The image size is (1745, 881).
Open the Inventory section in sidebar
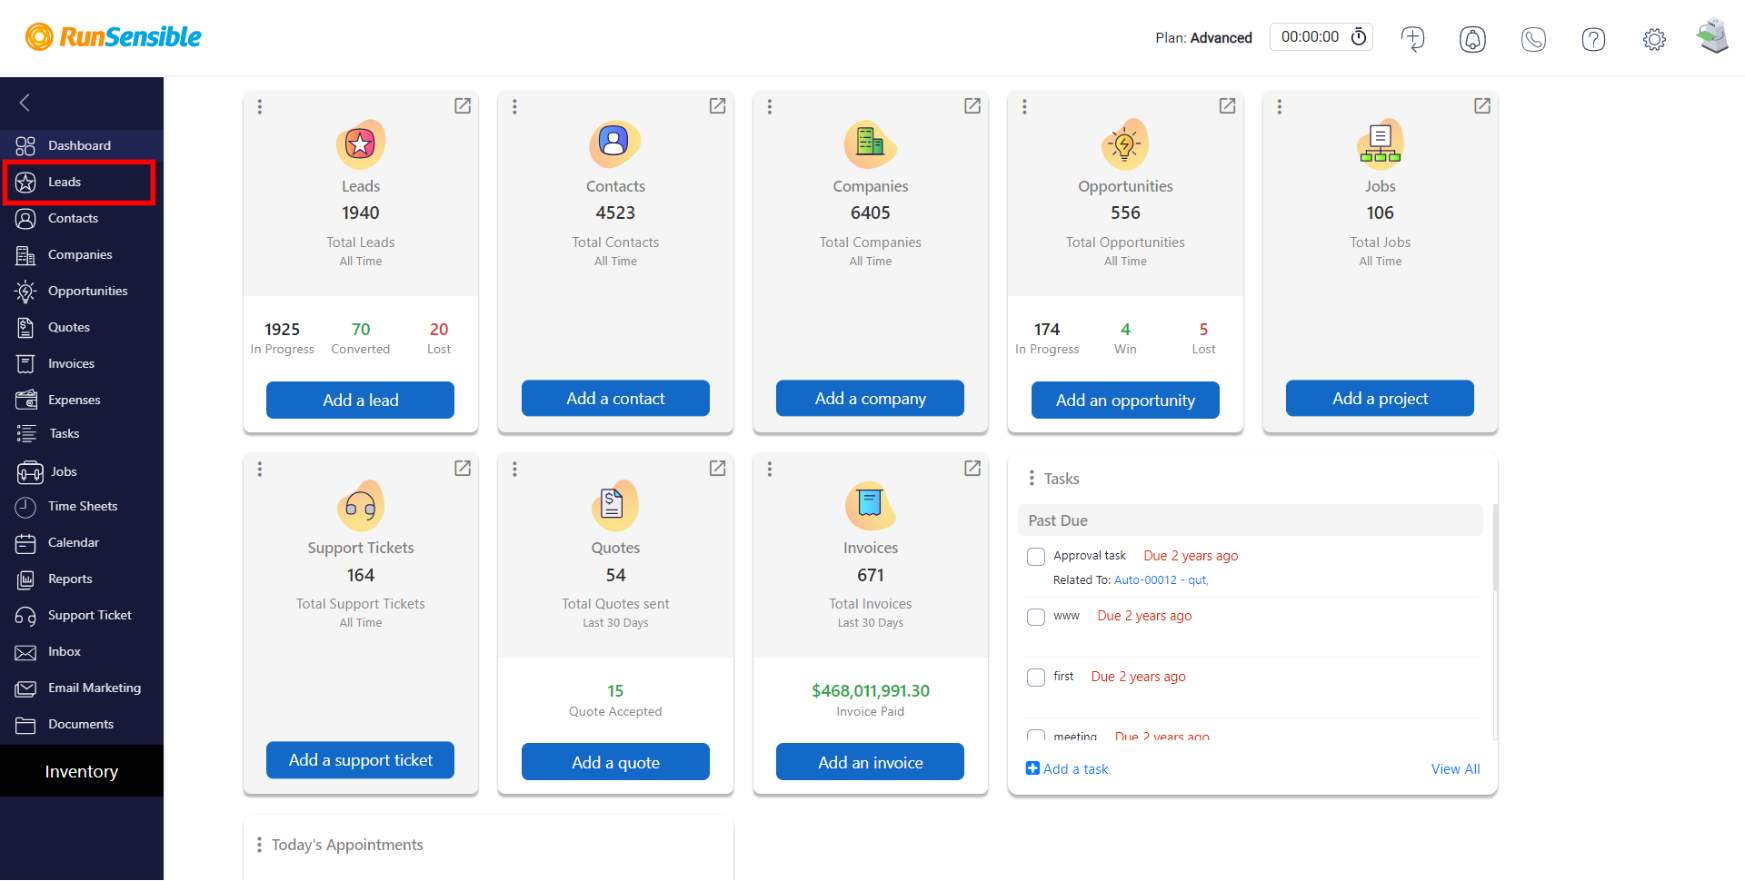point(81,771)
